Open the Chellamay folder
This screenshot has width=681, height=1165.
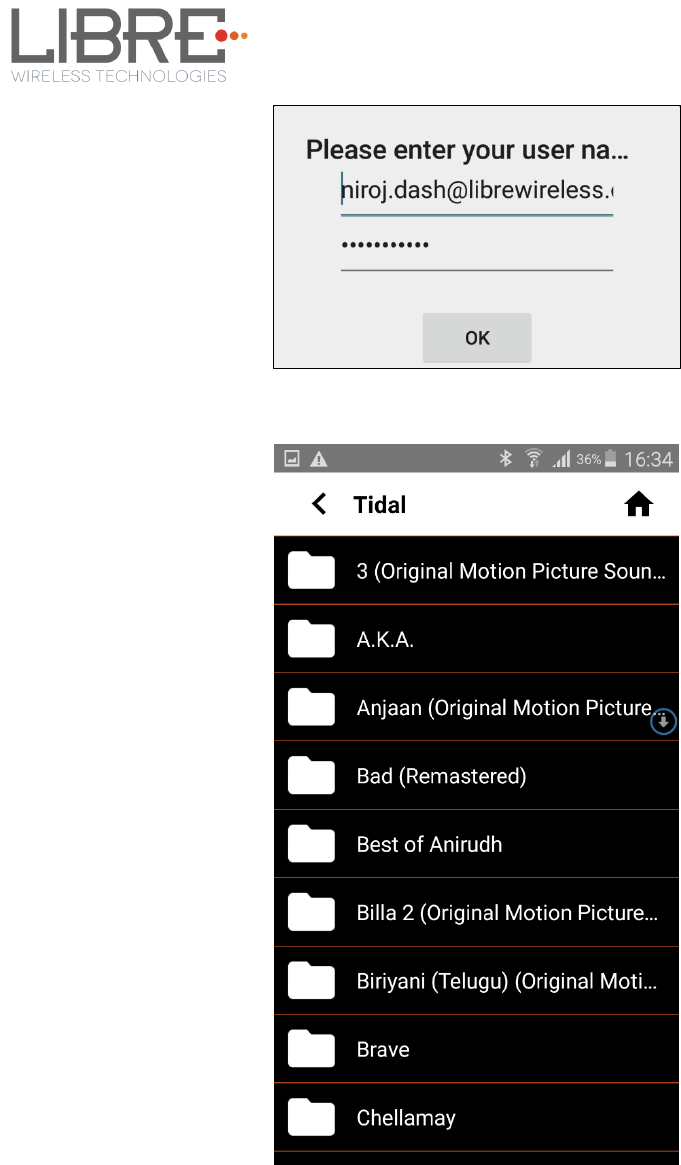coord(476,1117)
